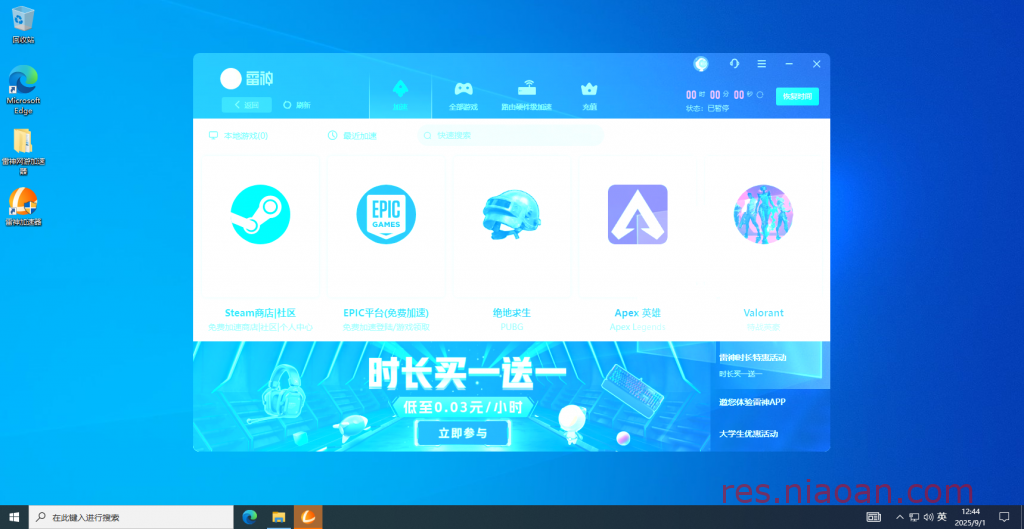Screen dimensions: 1024x529
Task: Select the Steam商店|社区 game card
Action: [261, 243]
